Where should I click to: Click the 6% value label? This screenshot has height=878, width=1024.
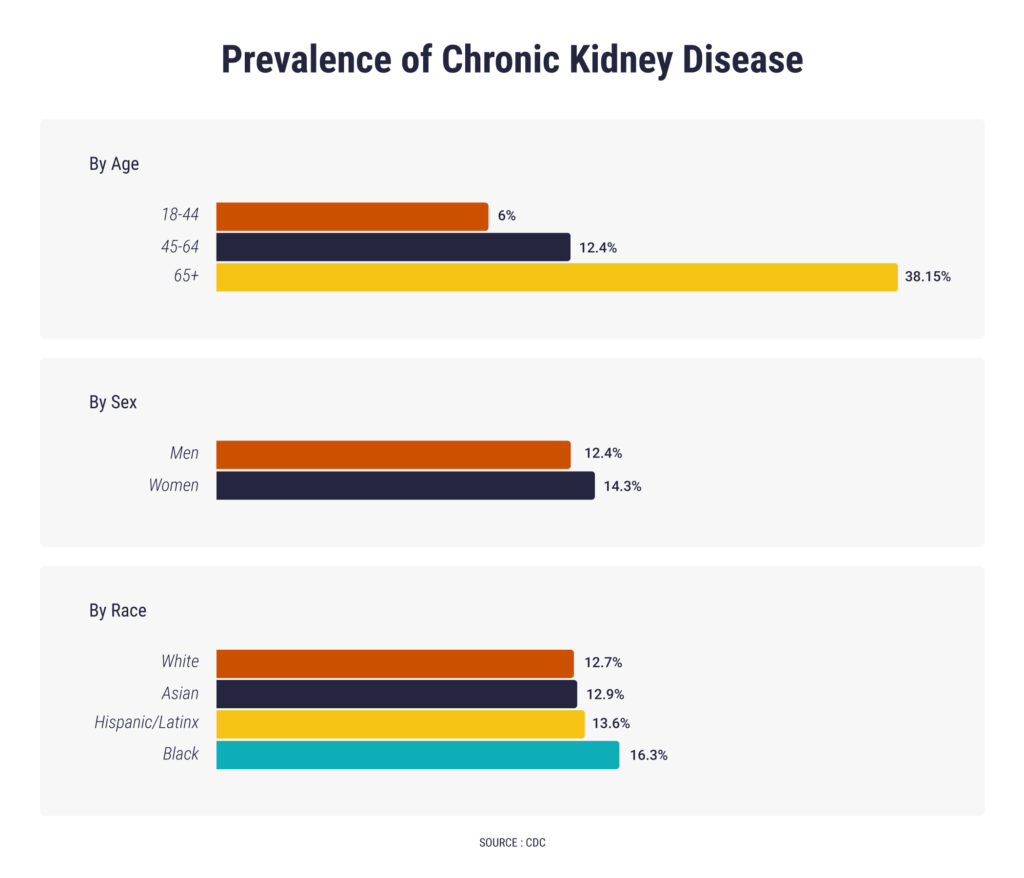pos(507,216)
